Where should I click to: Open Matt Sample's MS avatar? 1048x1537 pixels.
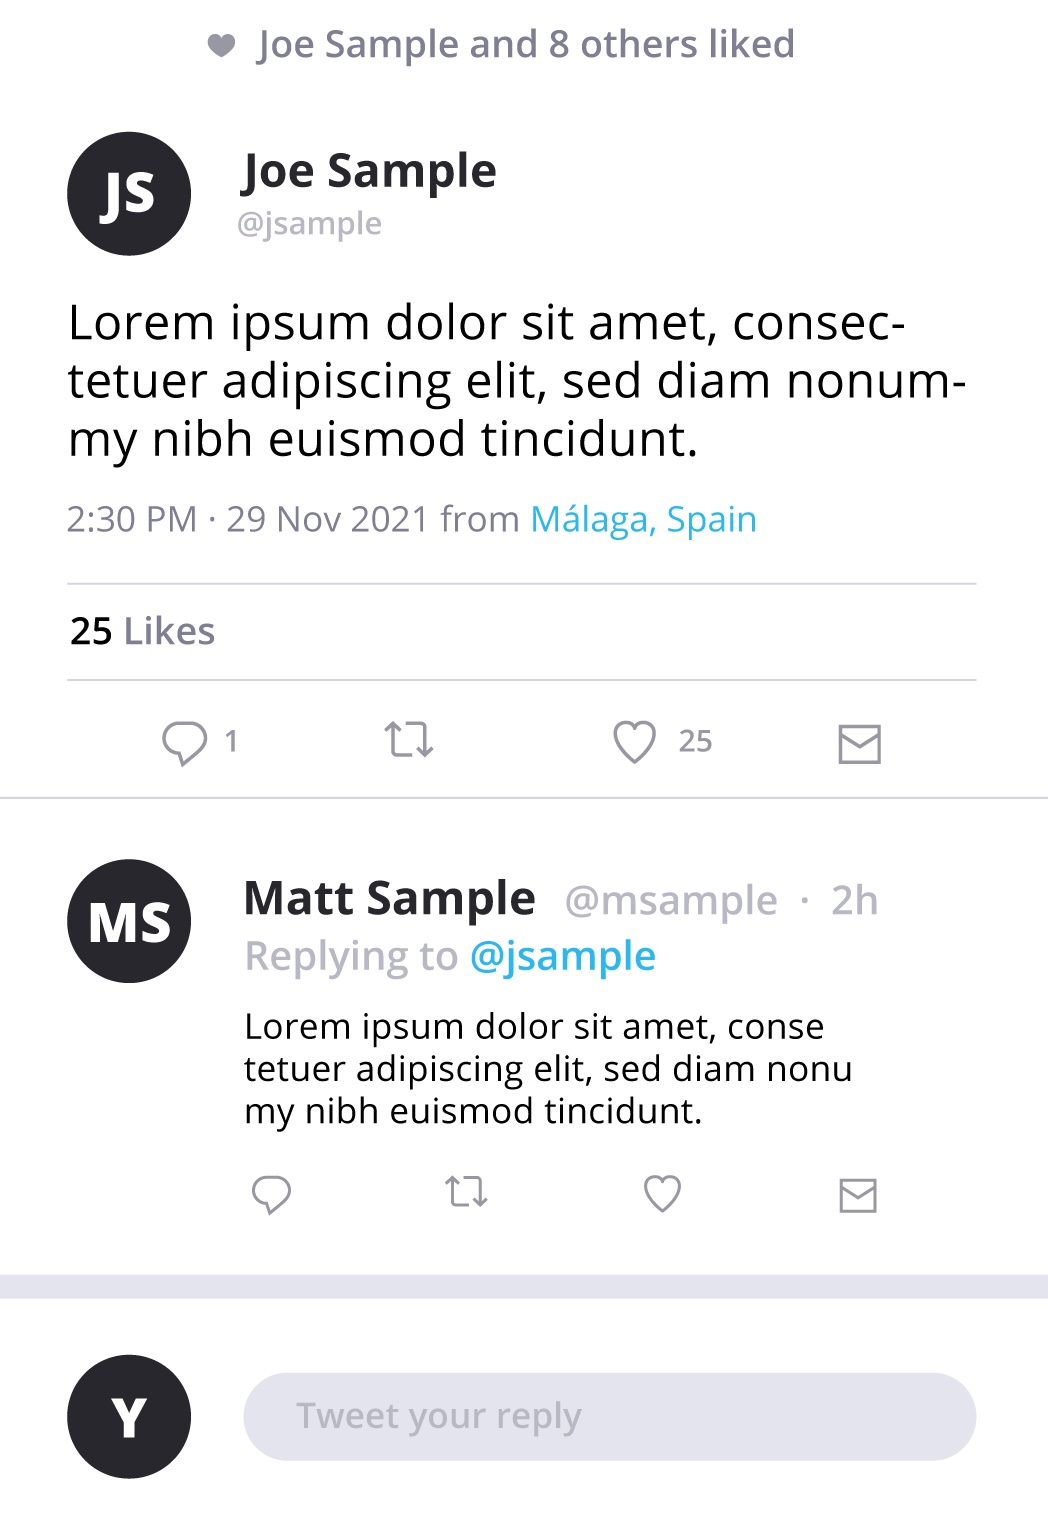point(129,921)
